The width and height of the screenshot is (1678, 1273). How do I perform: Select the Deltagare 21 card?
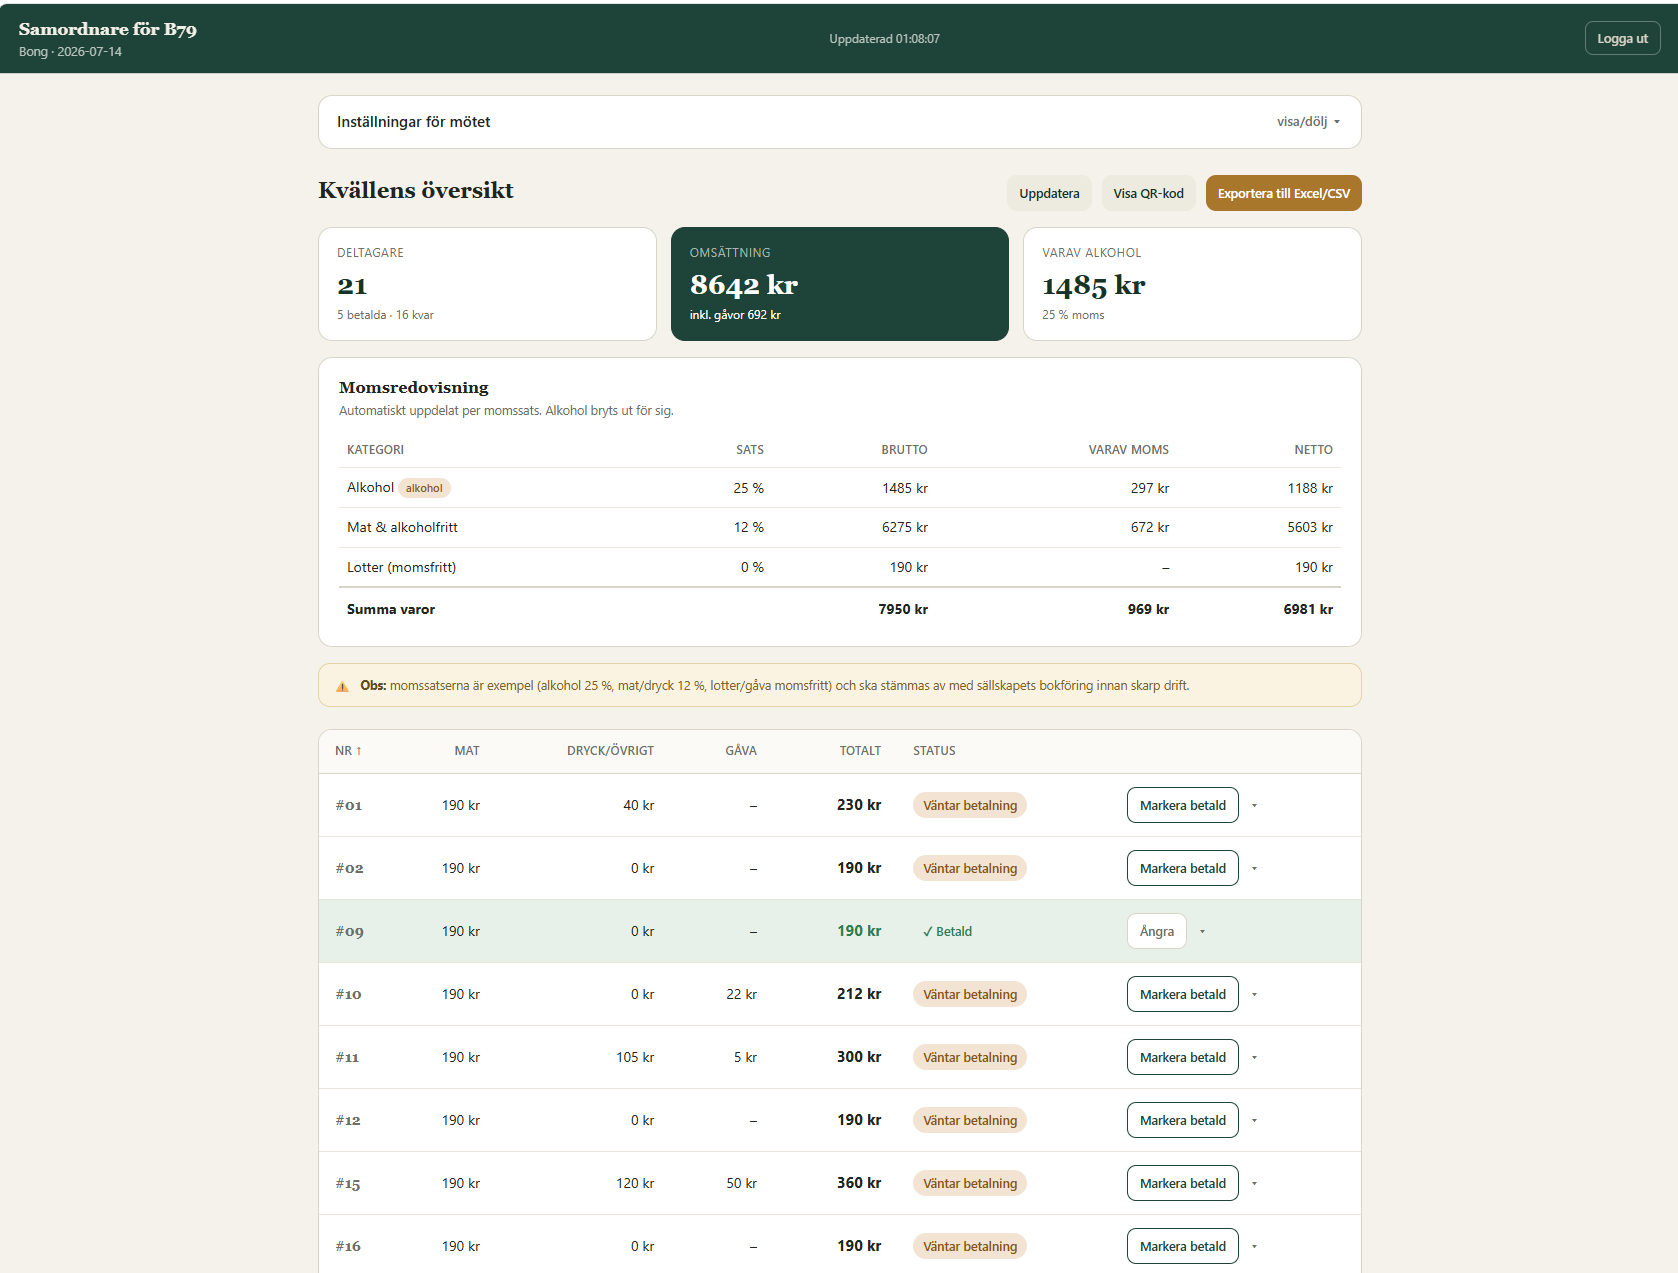point(487,284)
